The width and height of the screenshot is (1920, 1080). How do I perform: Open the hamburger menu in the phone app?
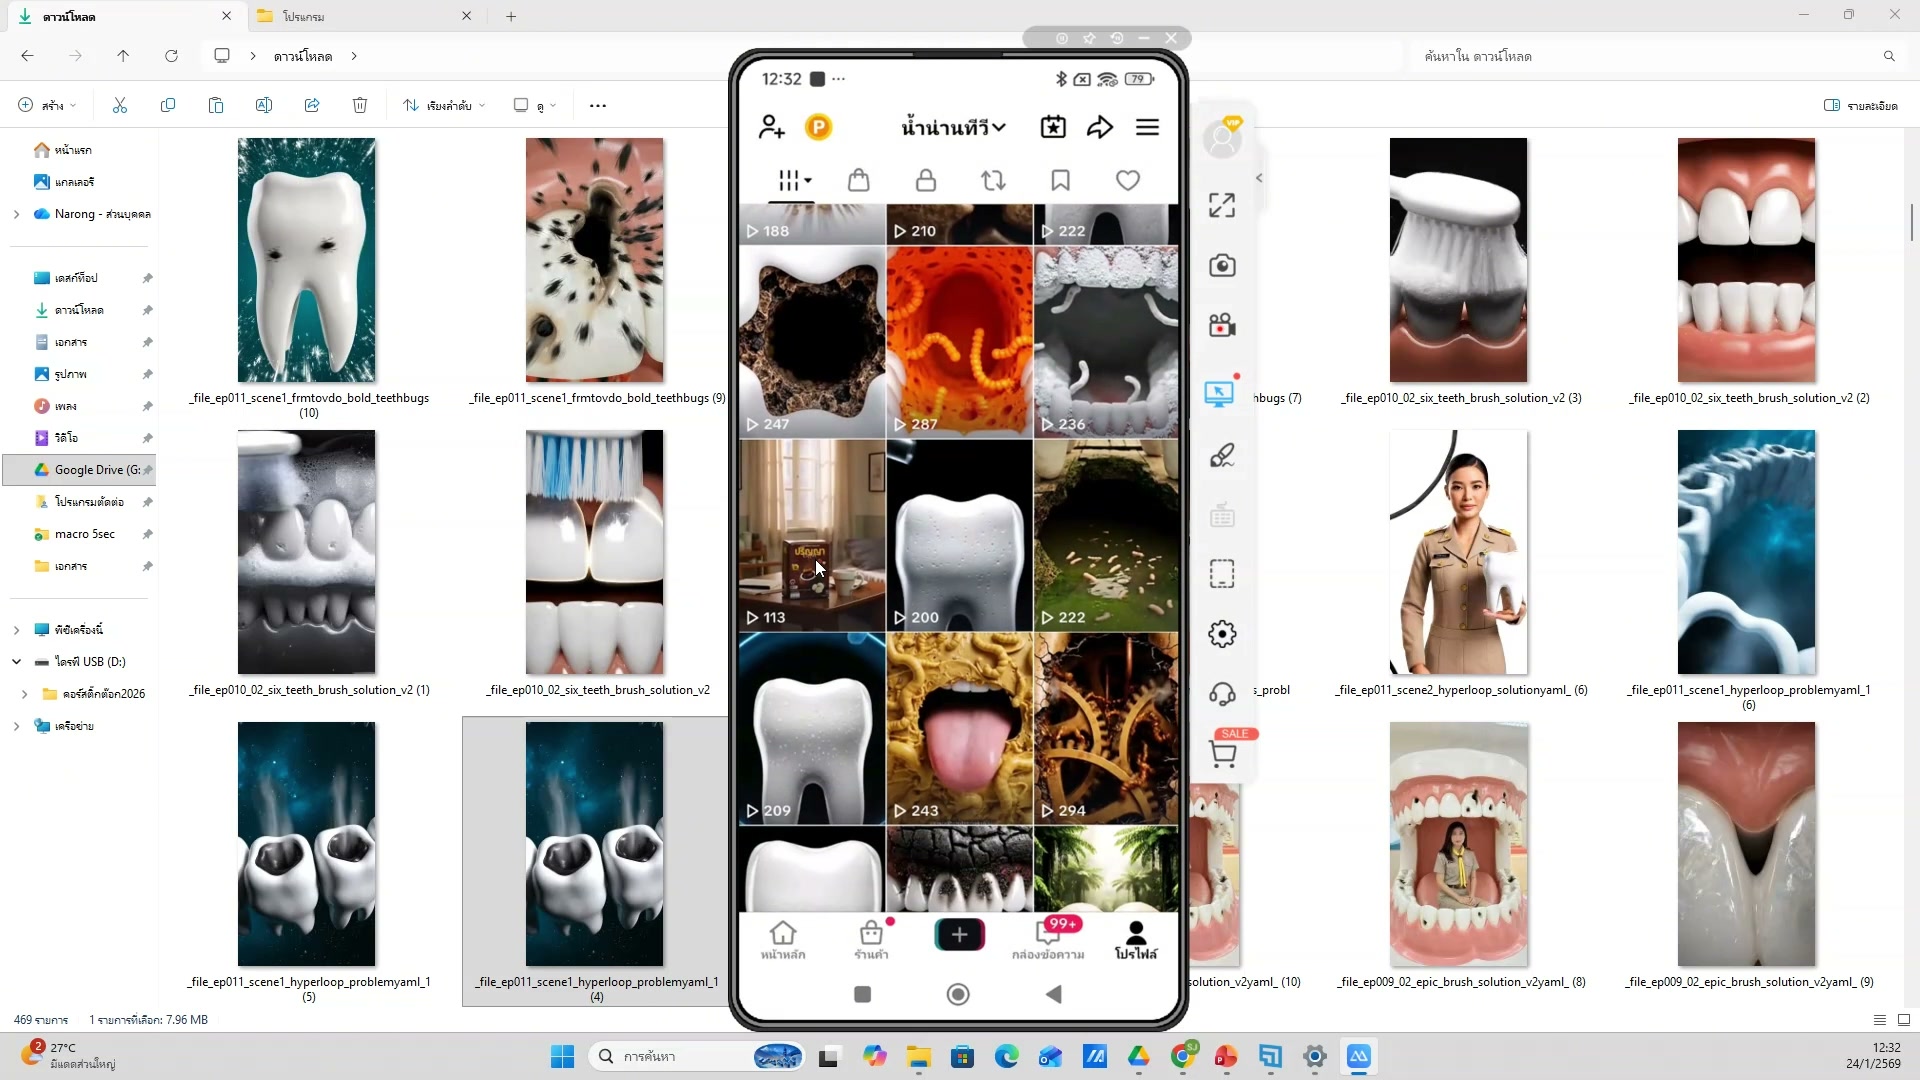tap(1147, 127)
